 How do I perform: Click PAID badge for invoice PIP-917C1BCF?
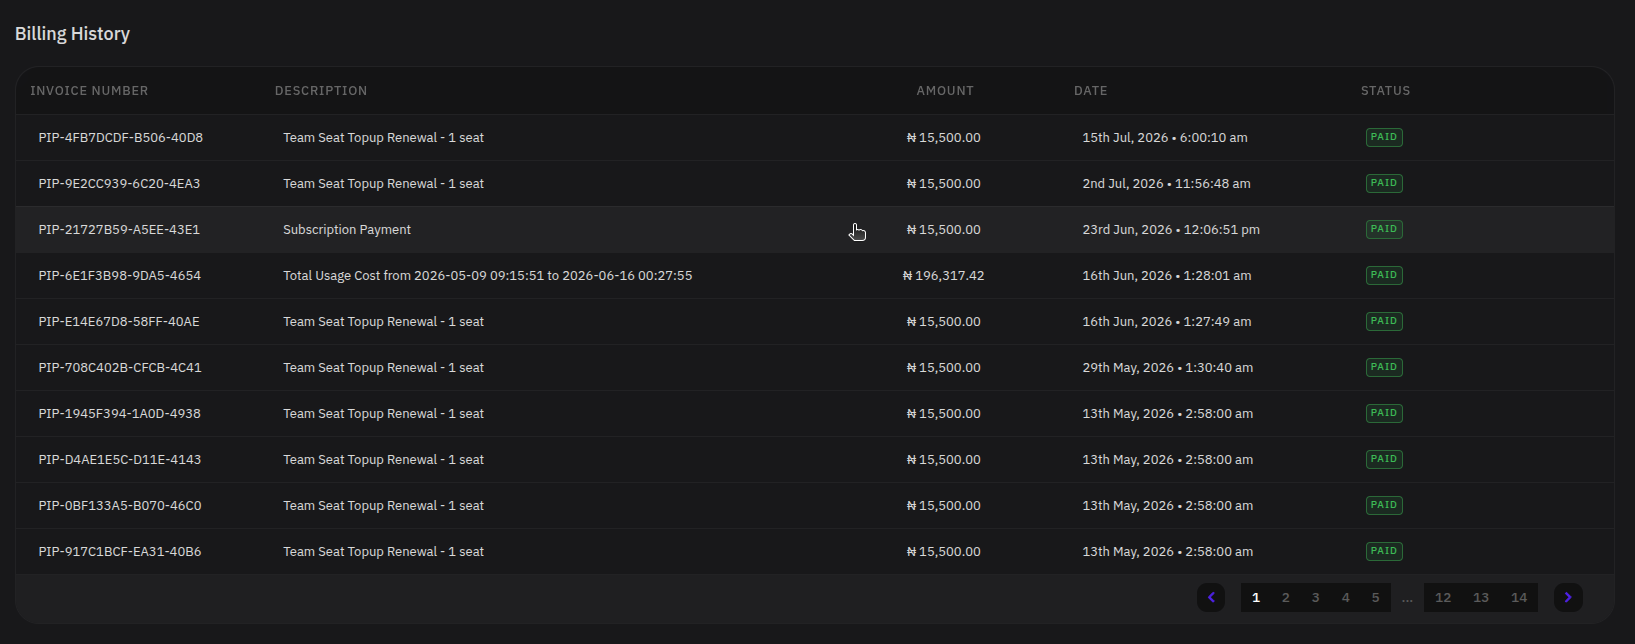point(1384,551)
